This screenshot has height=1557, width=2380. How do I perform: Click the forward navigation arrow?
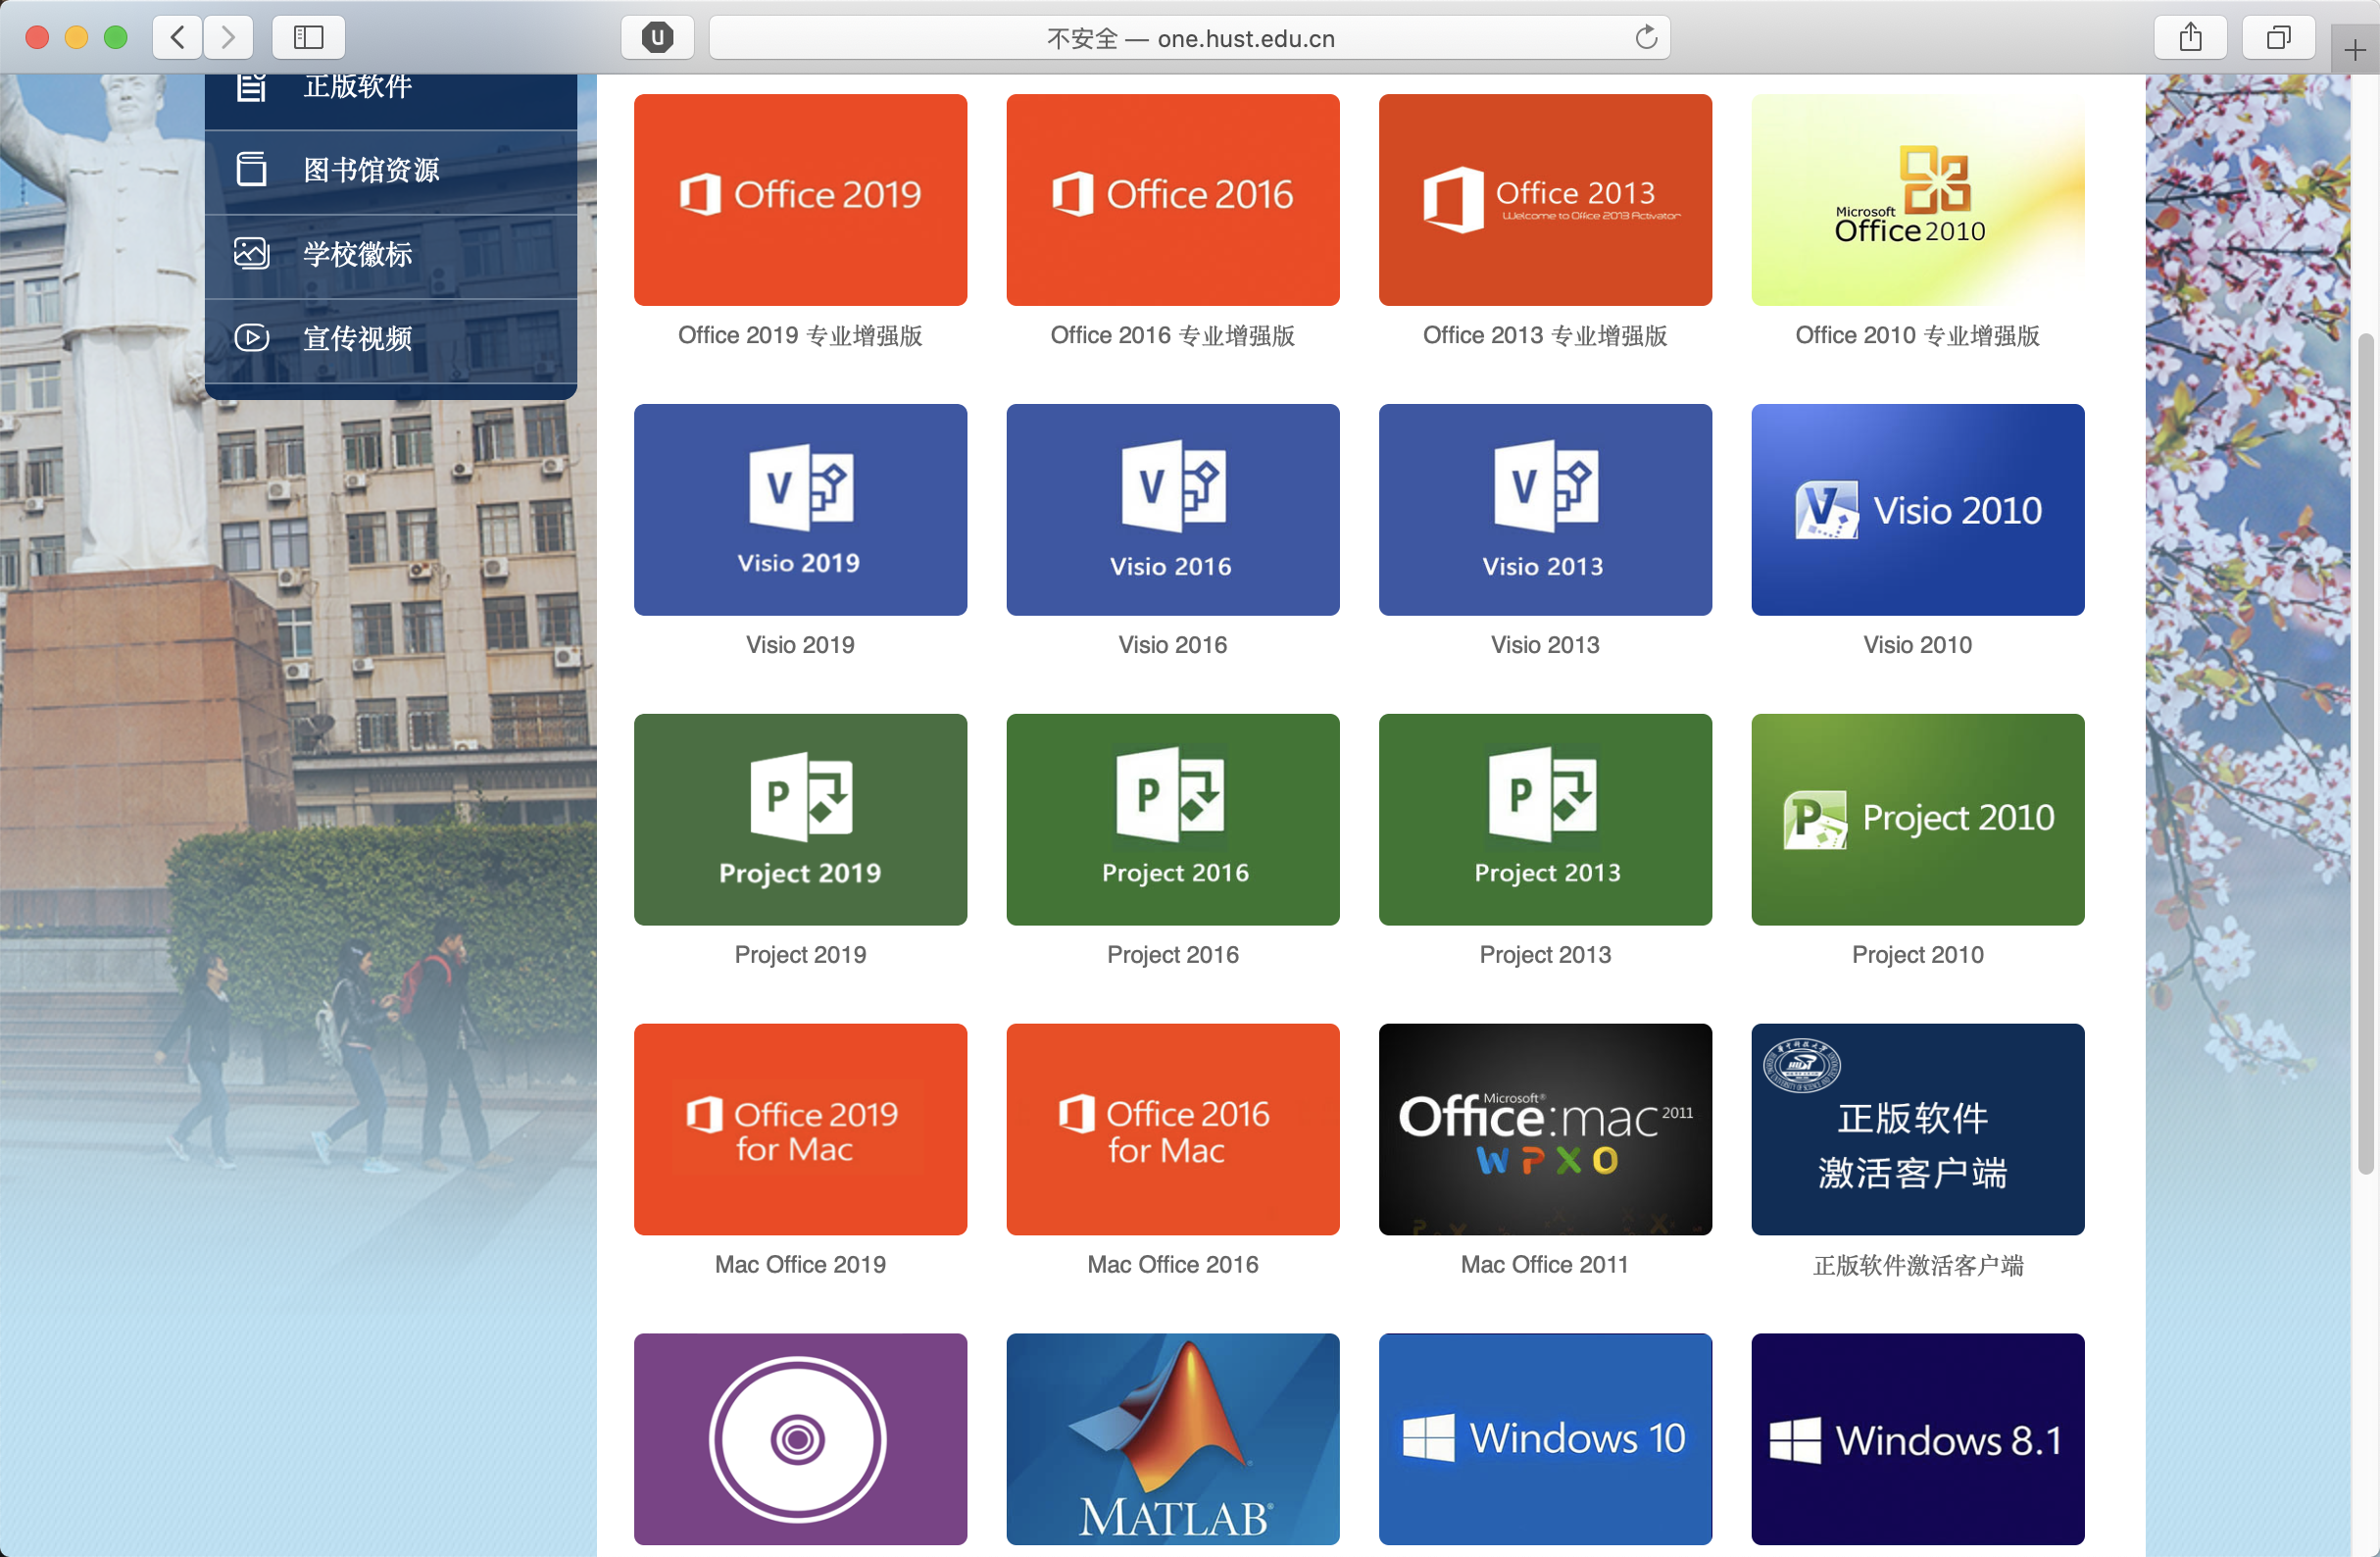click(228, 38)
